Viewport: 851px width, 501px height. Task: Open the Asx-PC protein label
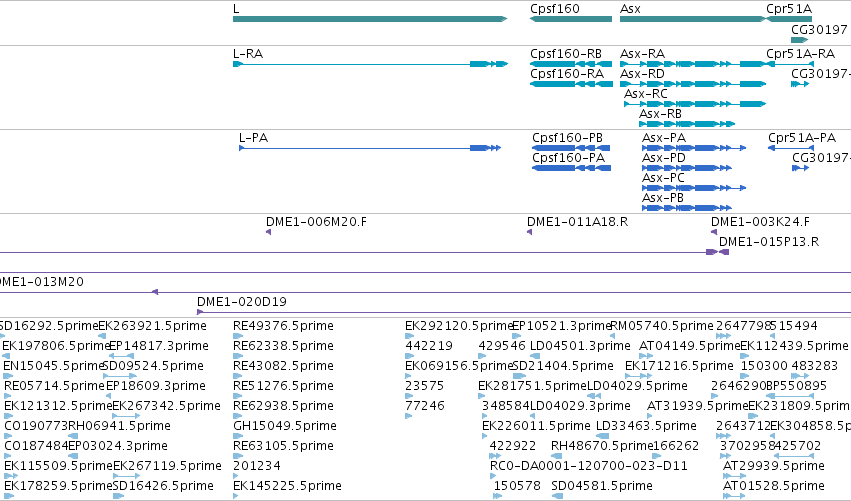[663, 178]
